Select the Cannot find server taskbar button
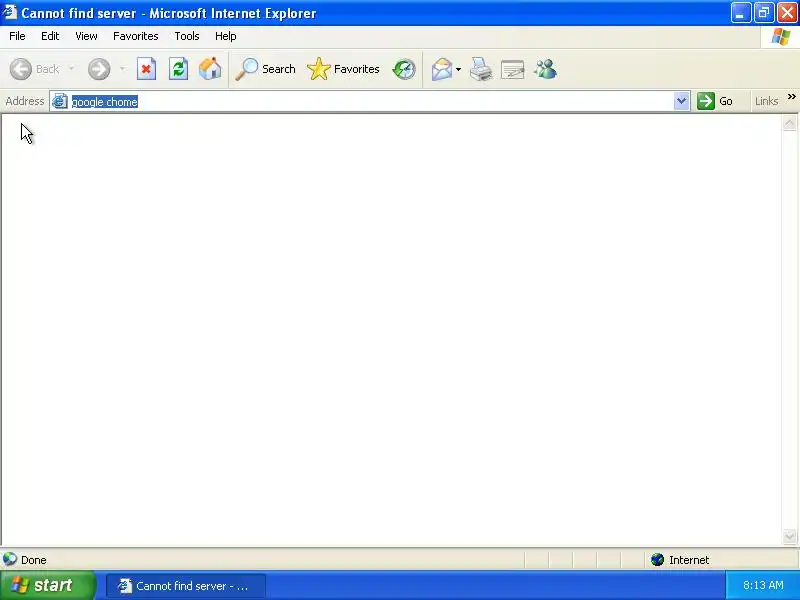This screenshot has width=800, height=600. 186,586
